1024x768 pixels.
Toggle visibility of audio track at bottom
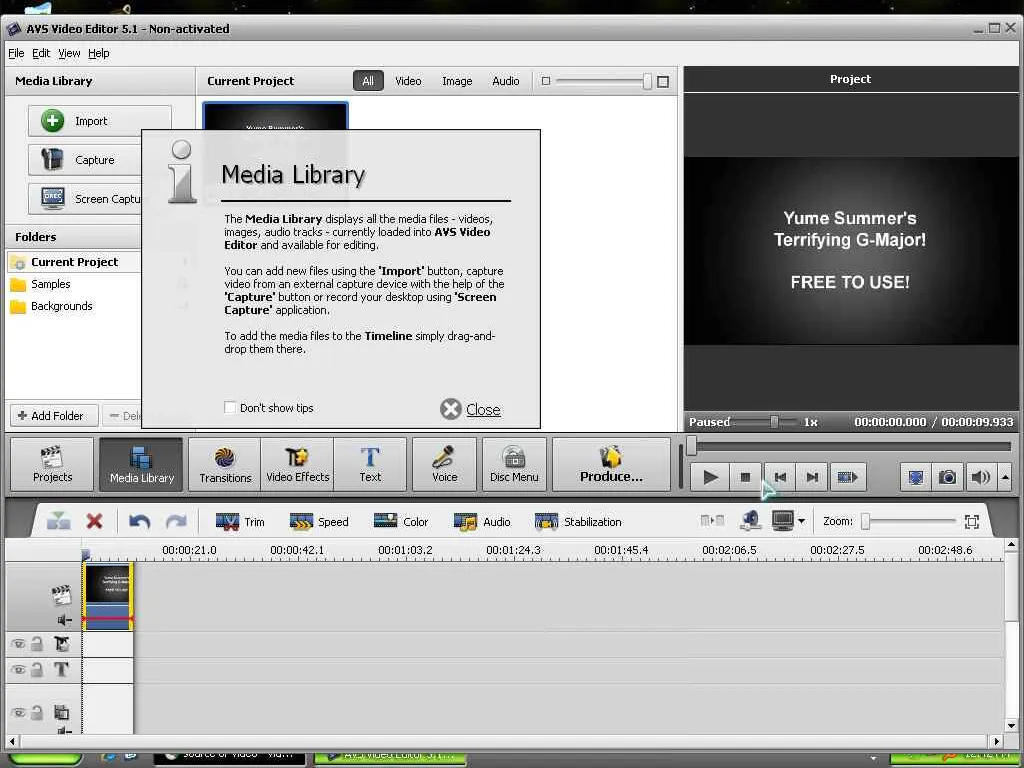coord(18,712)
